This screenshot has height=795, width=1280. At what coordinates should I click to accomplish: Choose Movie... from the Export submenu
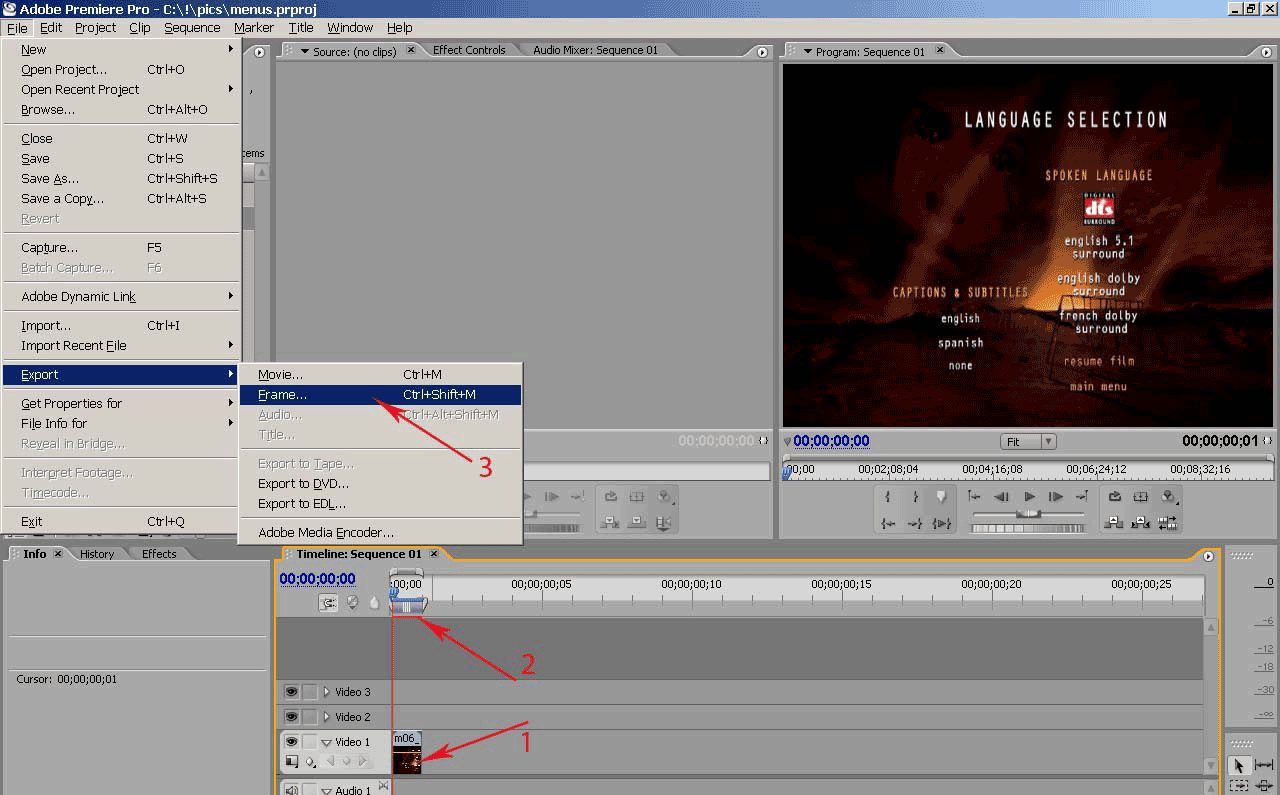pyautogui.click(x=380, y=375)
